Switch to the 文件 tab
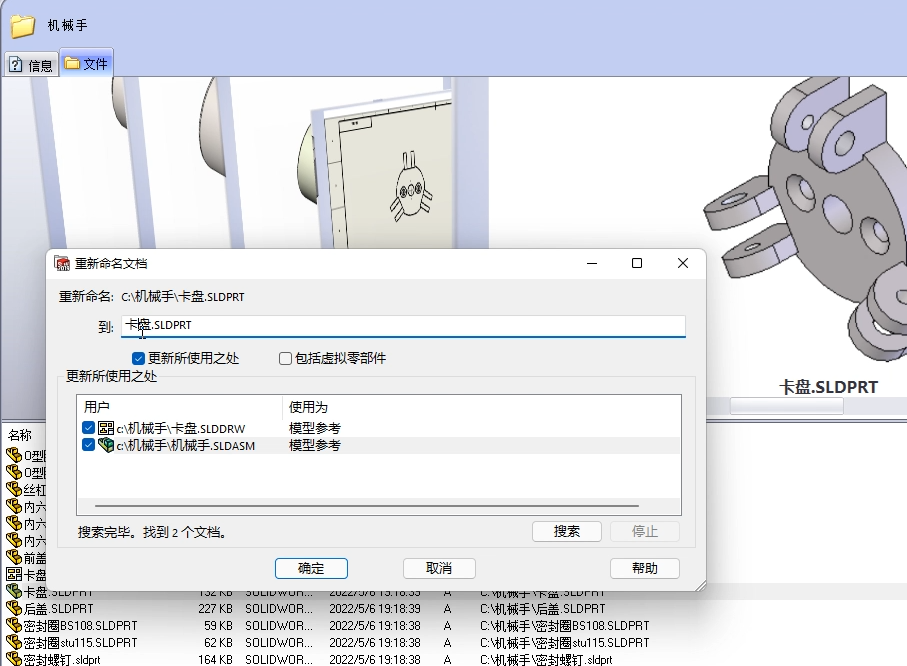907x666 pixels. pyautogui.click(x=86, y=63)
